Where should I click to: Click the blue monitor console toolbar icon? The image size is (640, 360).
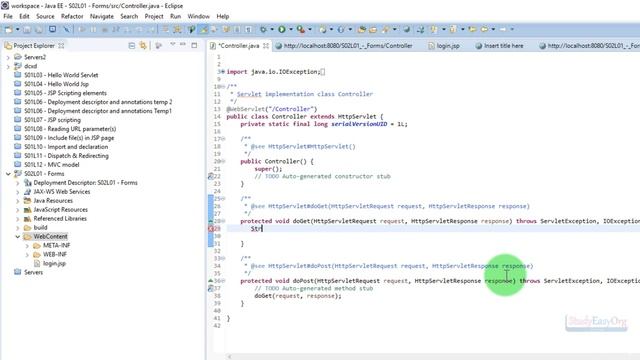coord(52,29)
